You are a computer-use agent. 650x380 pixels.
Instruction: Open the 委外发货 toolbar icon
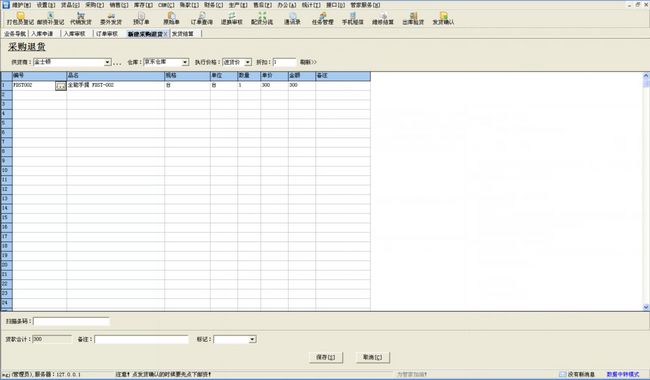click(x=111, y=18)
